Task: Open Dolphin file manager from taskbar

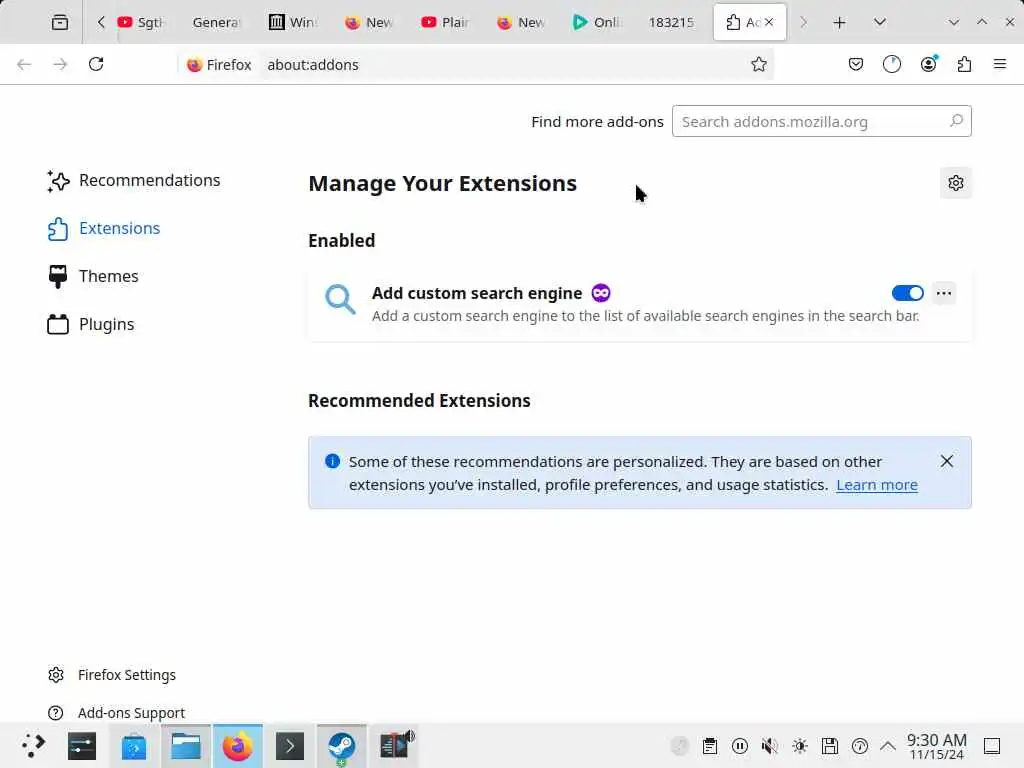Action: (x=186, y=746)
